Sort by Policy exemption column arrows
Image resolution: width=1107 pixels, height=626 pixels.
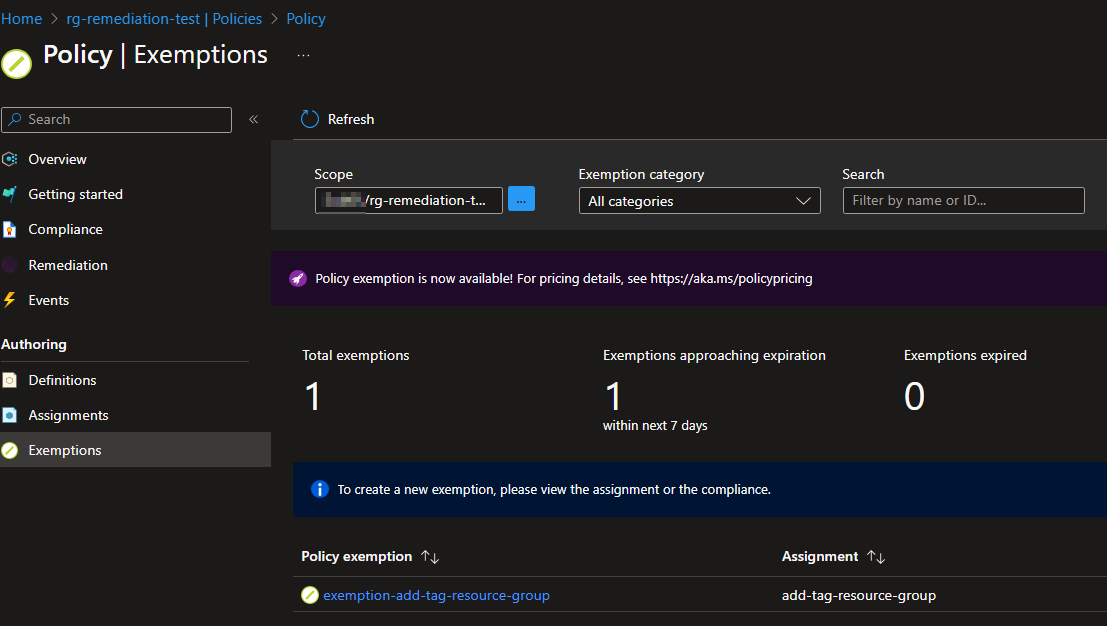(430, 557)
